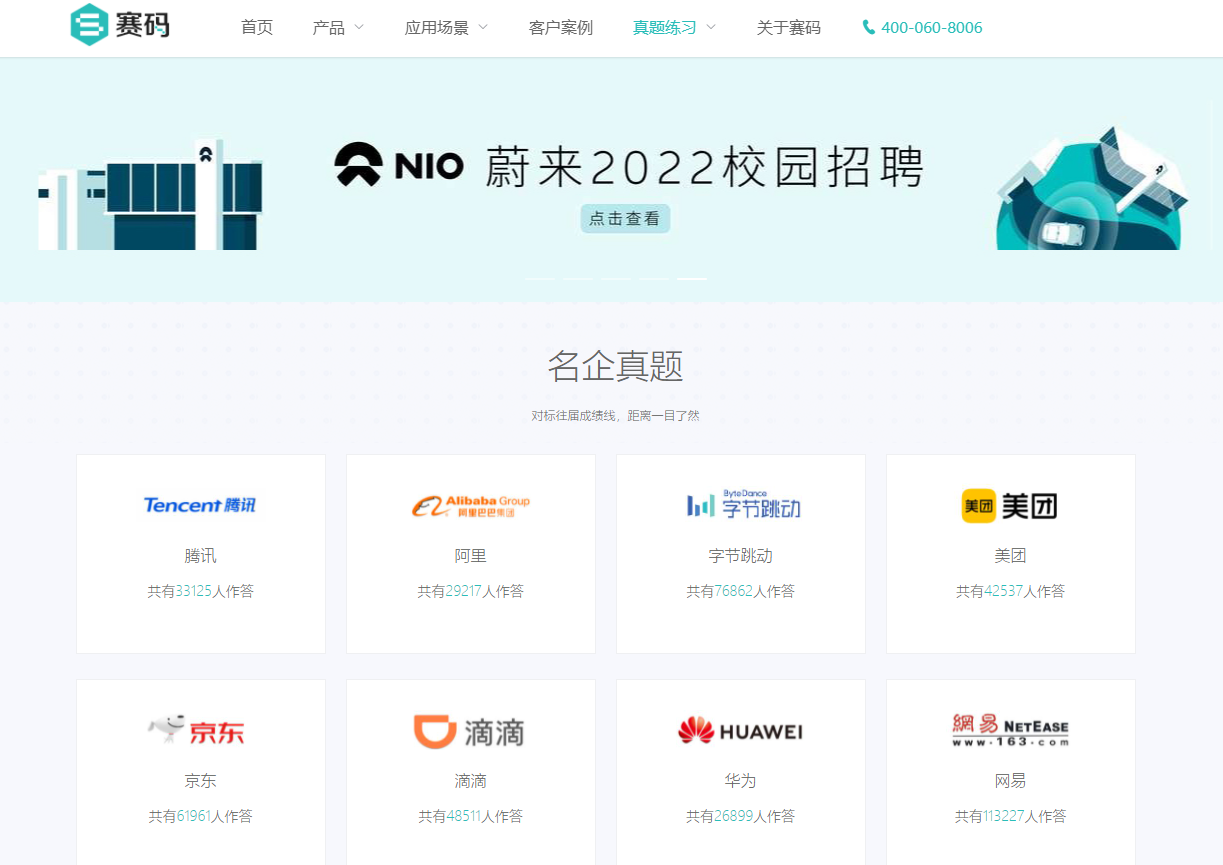Screen dimensions: 1223x865
Task: Open the 腾讯 company name link
Action: (x=200, y=556)
